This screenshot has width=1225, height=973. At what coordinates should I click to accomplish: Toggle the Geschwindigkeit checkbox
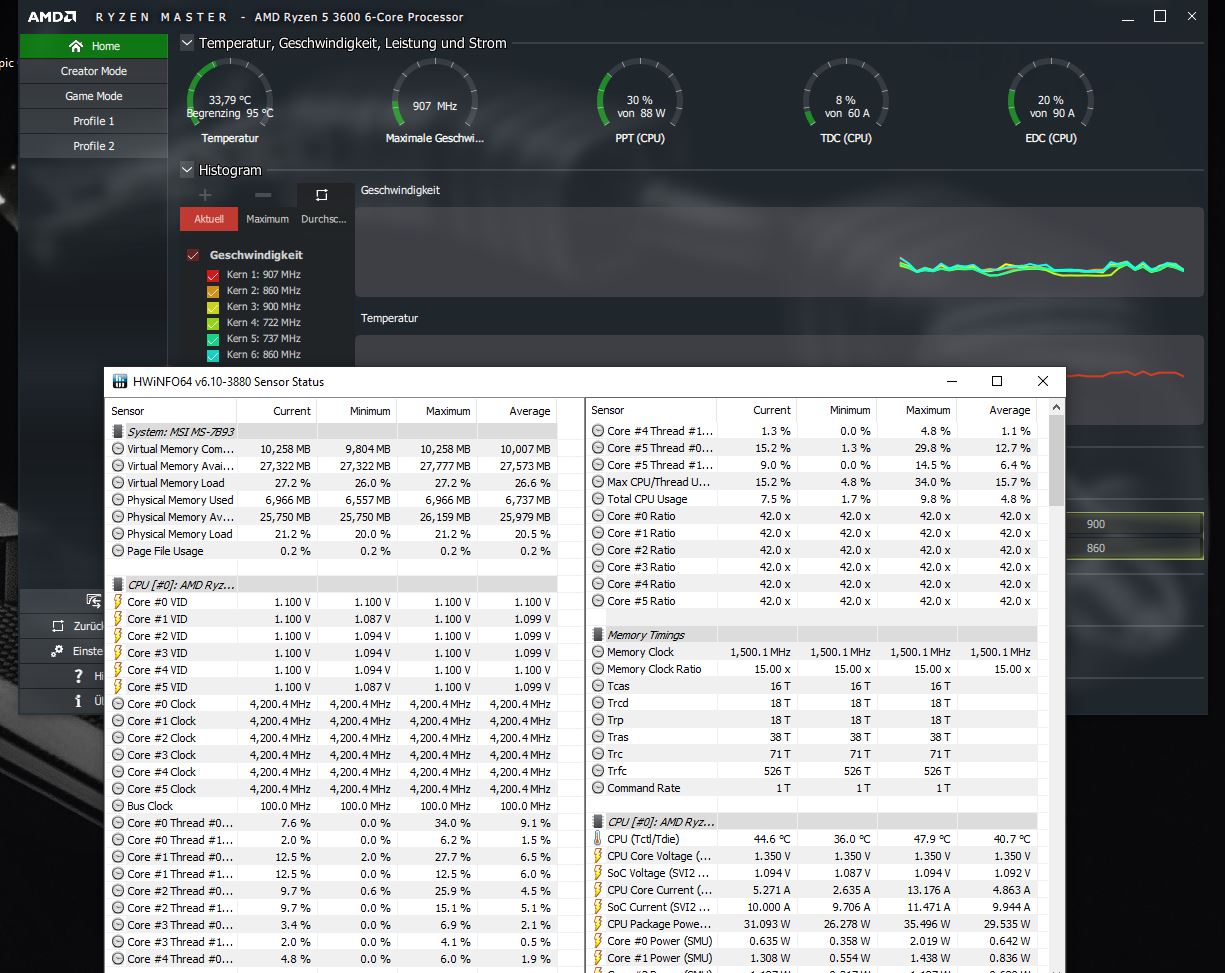(193, 255)
